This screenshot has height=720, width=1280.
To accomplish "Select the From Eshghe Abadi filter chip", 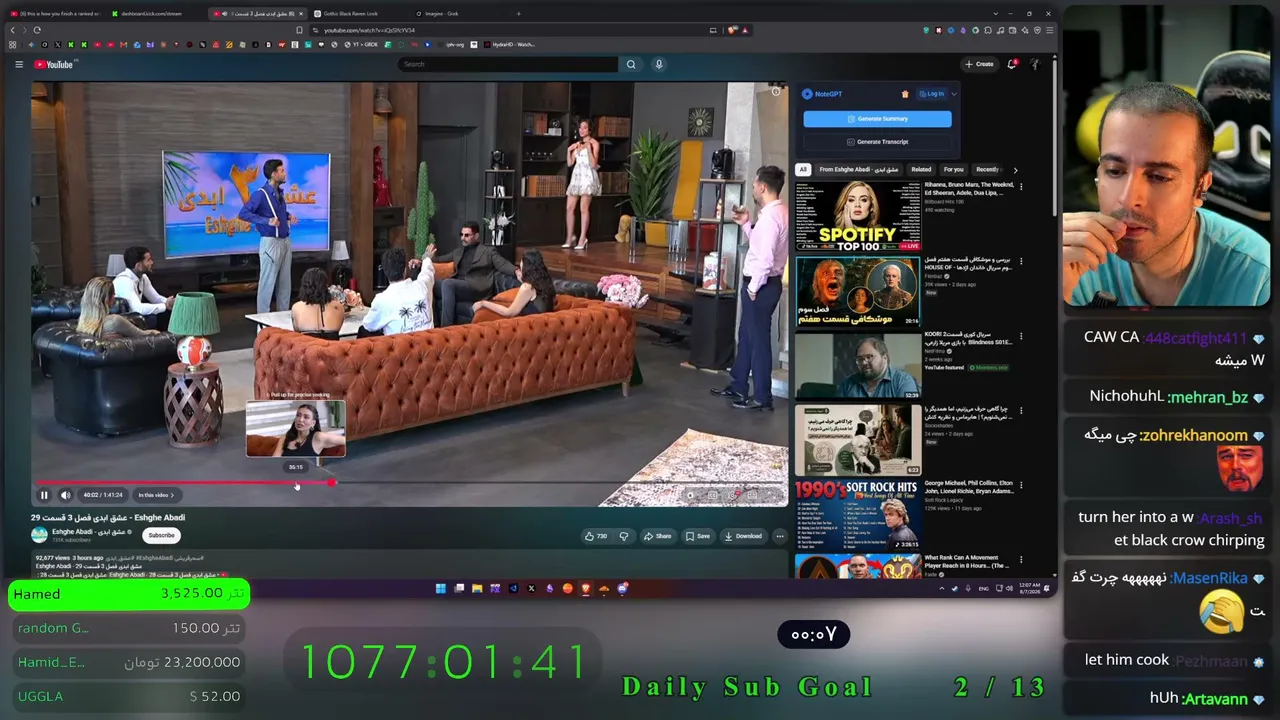I will coord(858,170).
